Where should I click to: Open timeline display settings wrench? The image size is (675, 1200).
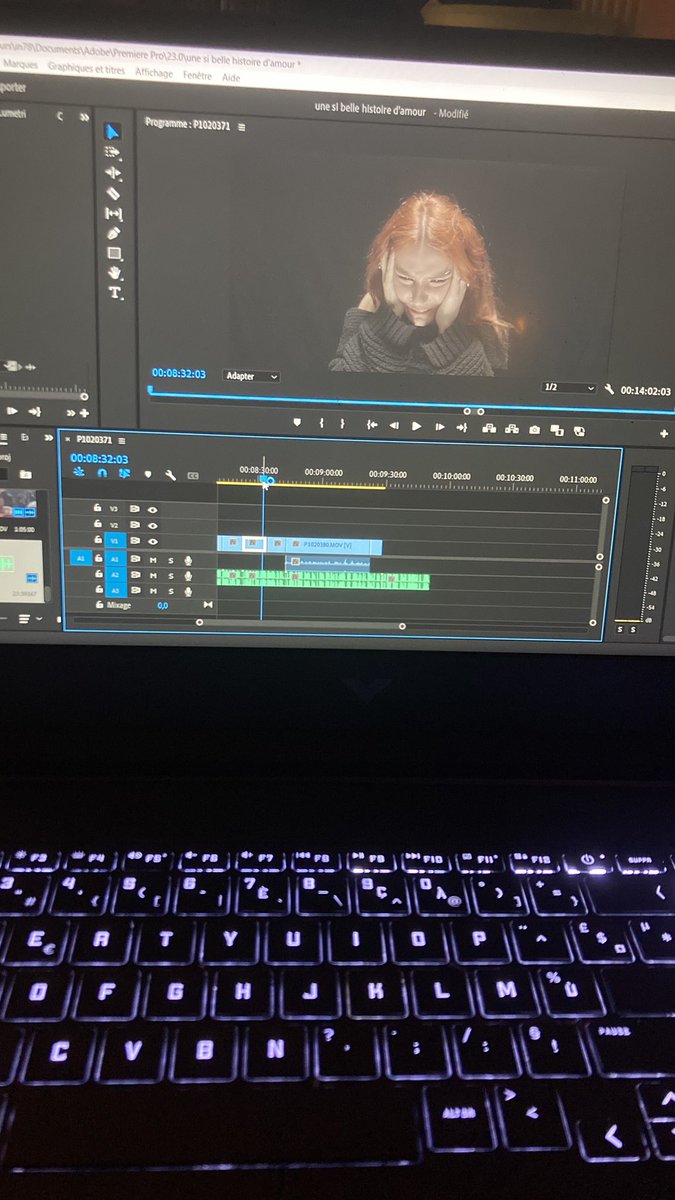(170, 475)
